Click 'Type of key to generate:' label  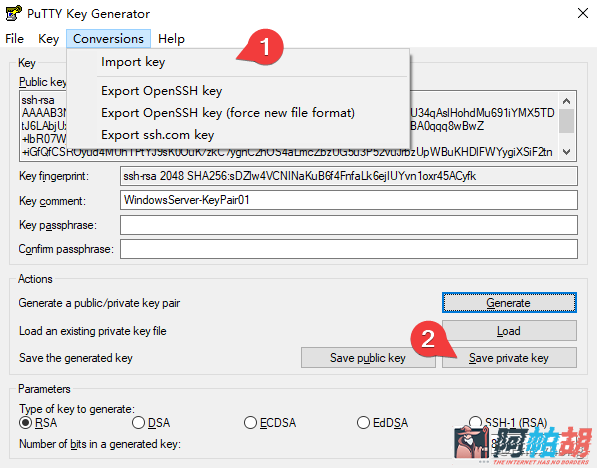tap(77, 409)
